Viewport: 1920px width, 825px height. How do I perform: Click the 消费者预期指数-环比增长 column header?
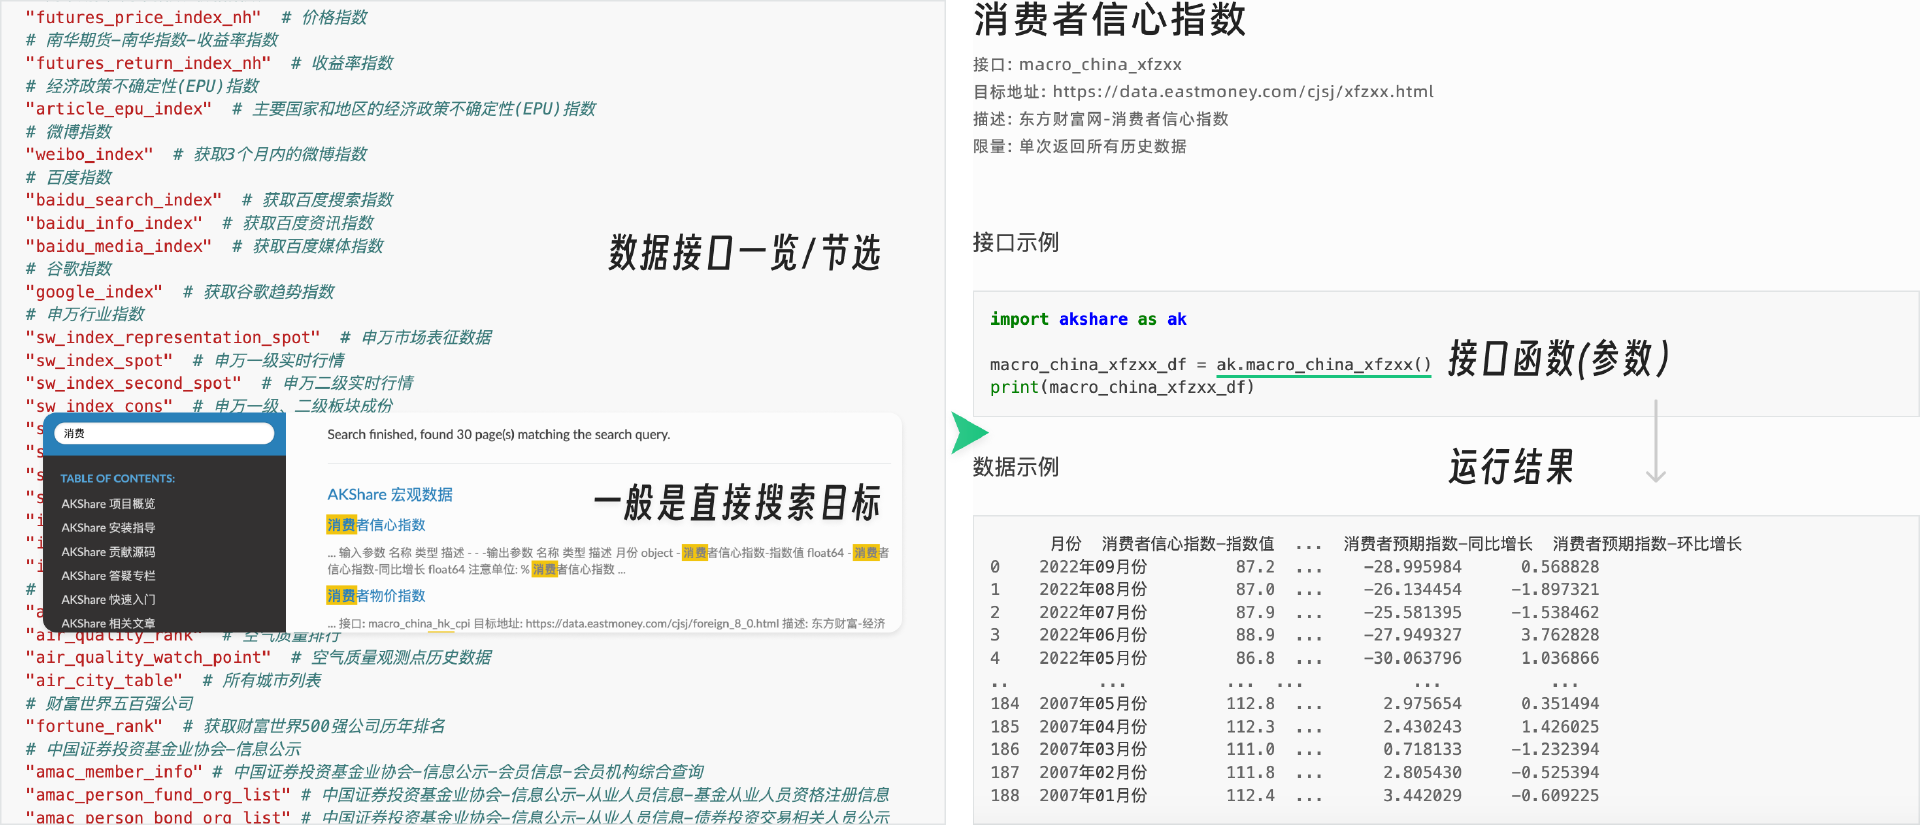[1647, 544]
